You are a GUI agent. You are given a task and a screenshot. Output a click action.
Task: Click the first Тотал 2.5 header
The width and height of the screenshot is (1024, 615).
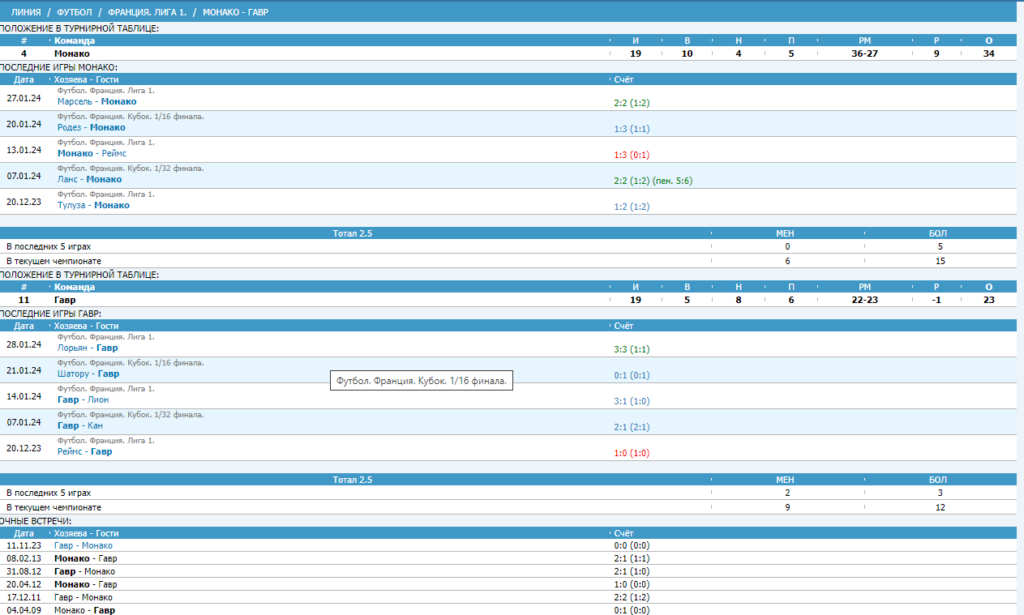tap(352, 233)
